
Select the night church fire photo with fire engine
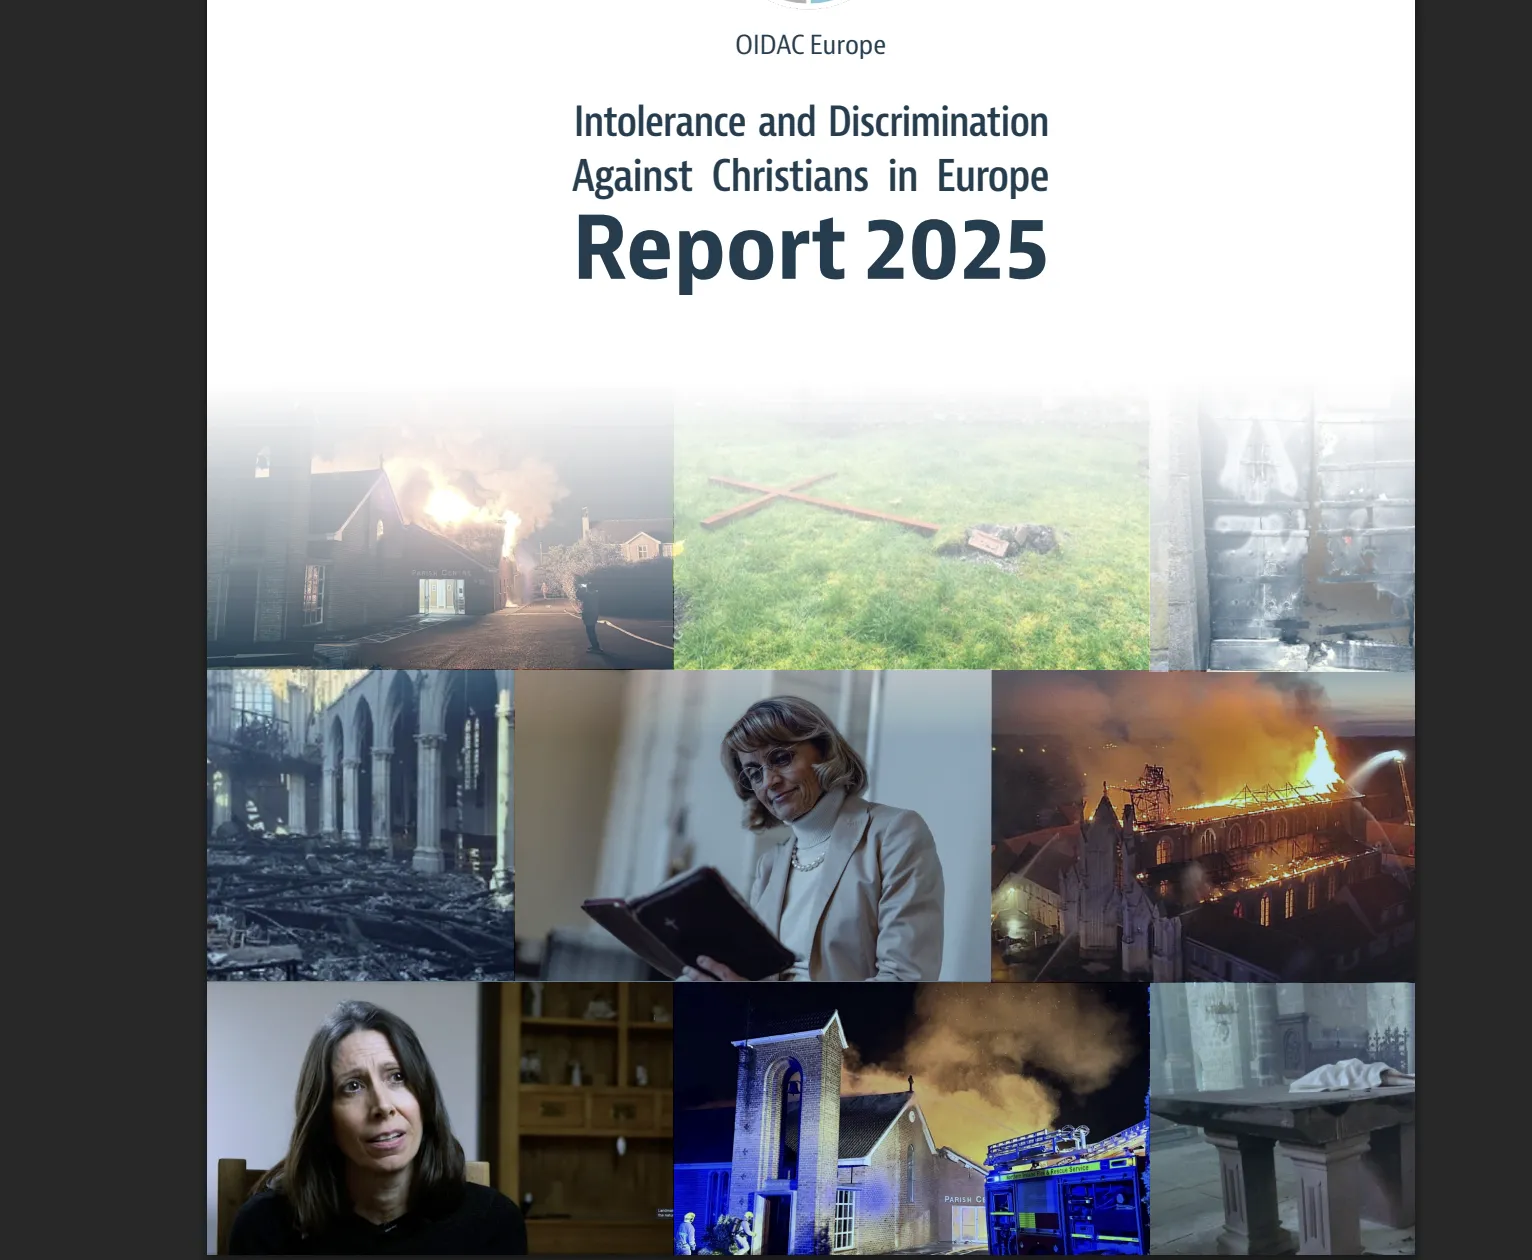(x=911, y=1118)
